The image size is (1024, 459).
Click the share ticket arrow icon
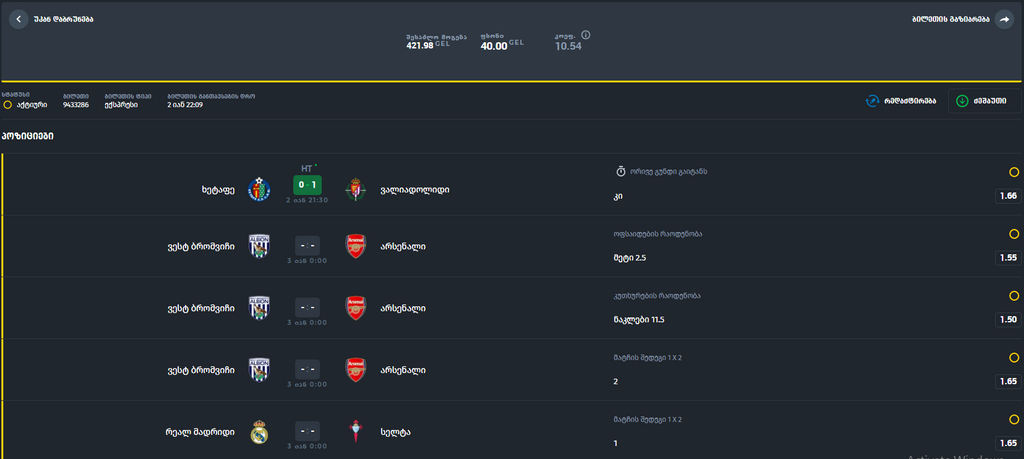[x=1004, y=20]
